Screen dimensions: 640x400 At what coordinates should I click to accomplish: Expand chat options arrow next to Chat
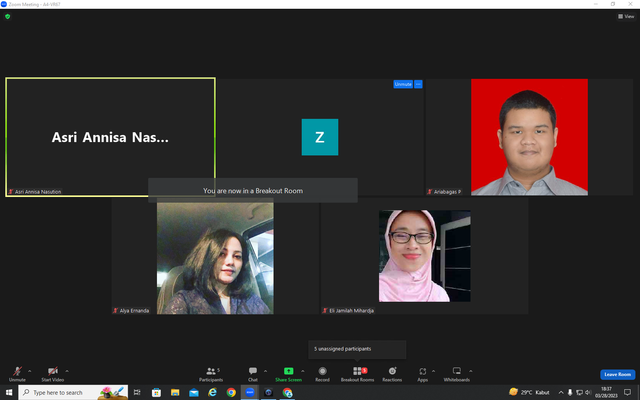click(x=265, y=371)
